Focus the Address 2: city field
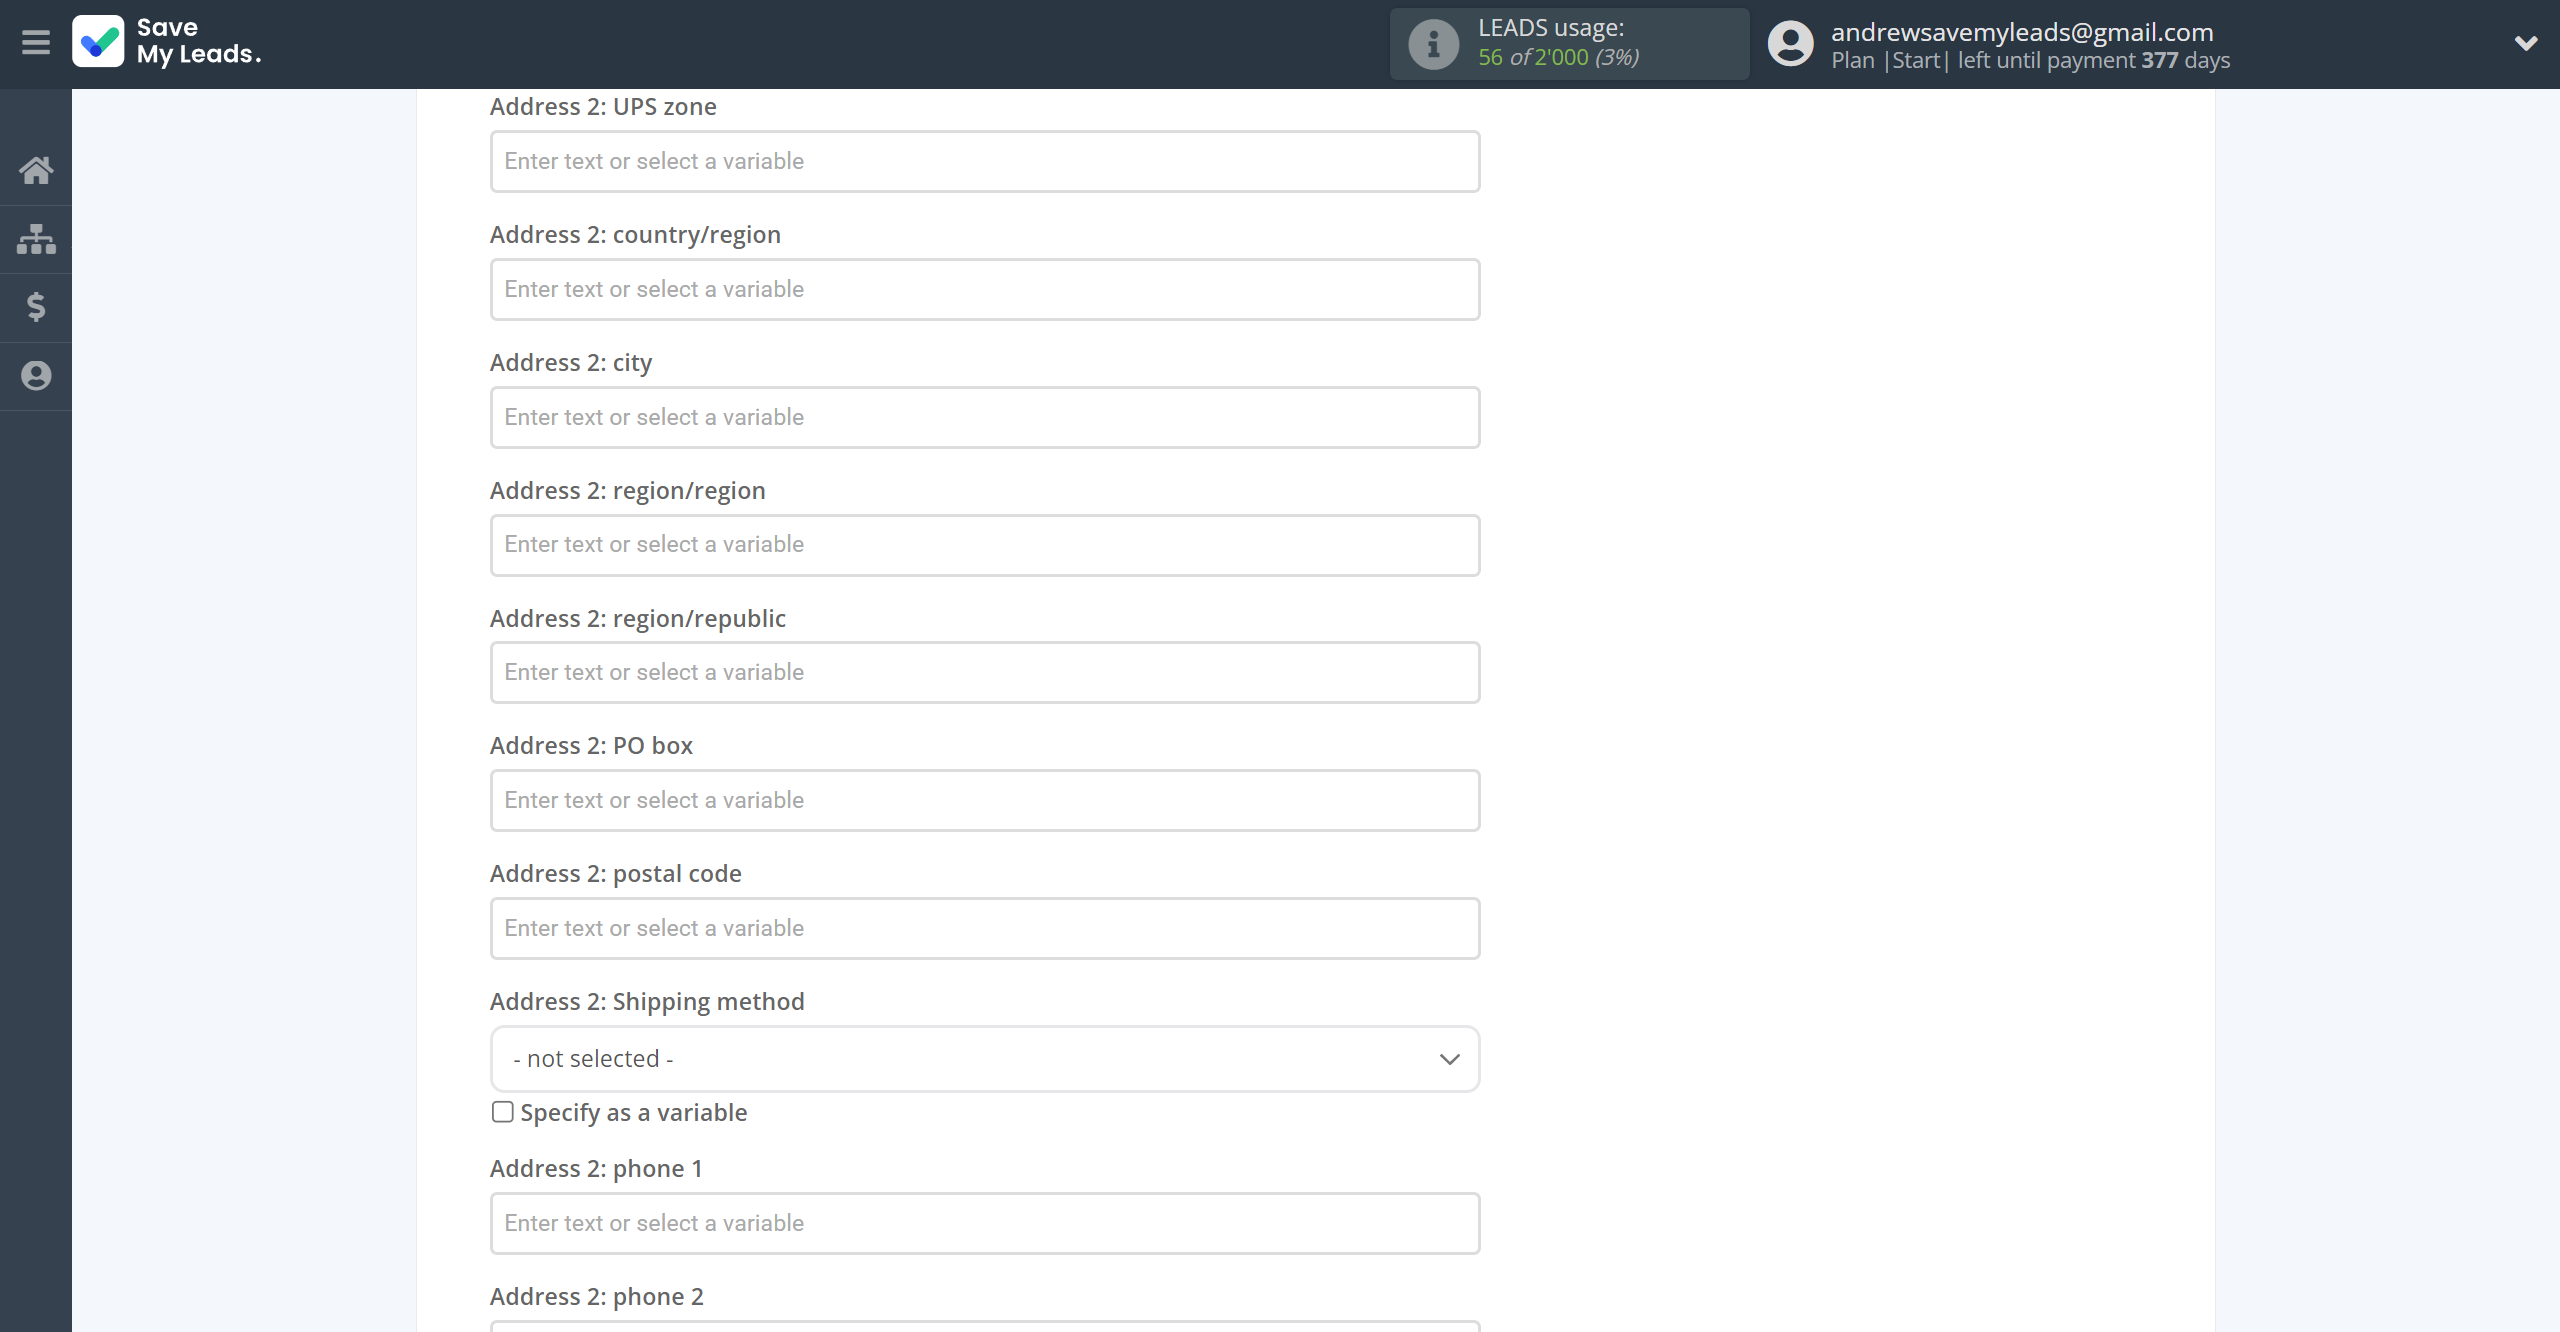Screen dimensions: 2560x1332 pyautogui.click(x=985, y=417)
